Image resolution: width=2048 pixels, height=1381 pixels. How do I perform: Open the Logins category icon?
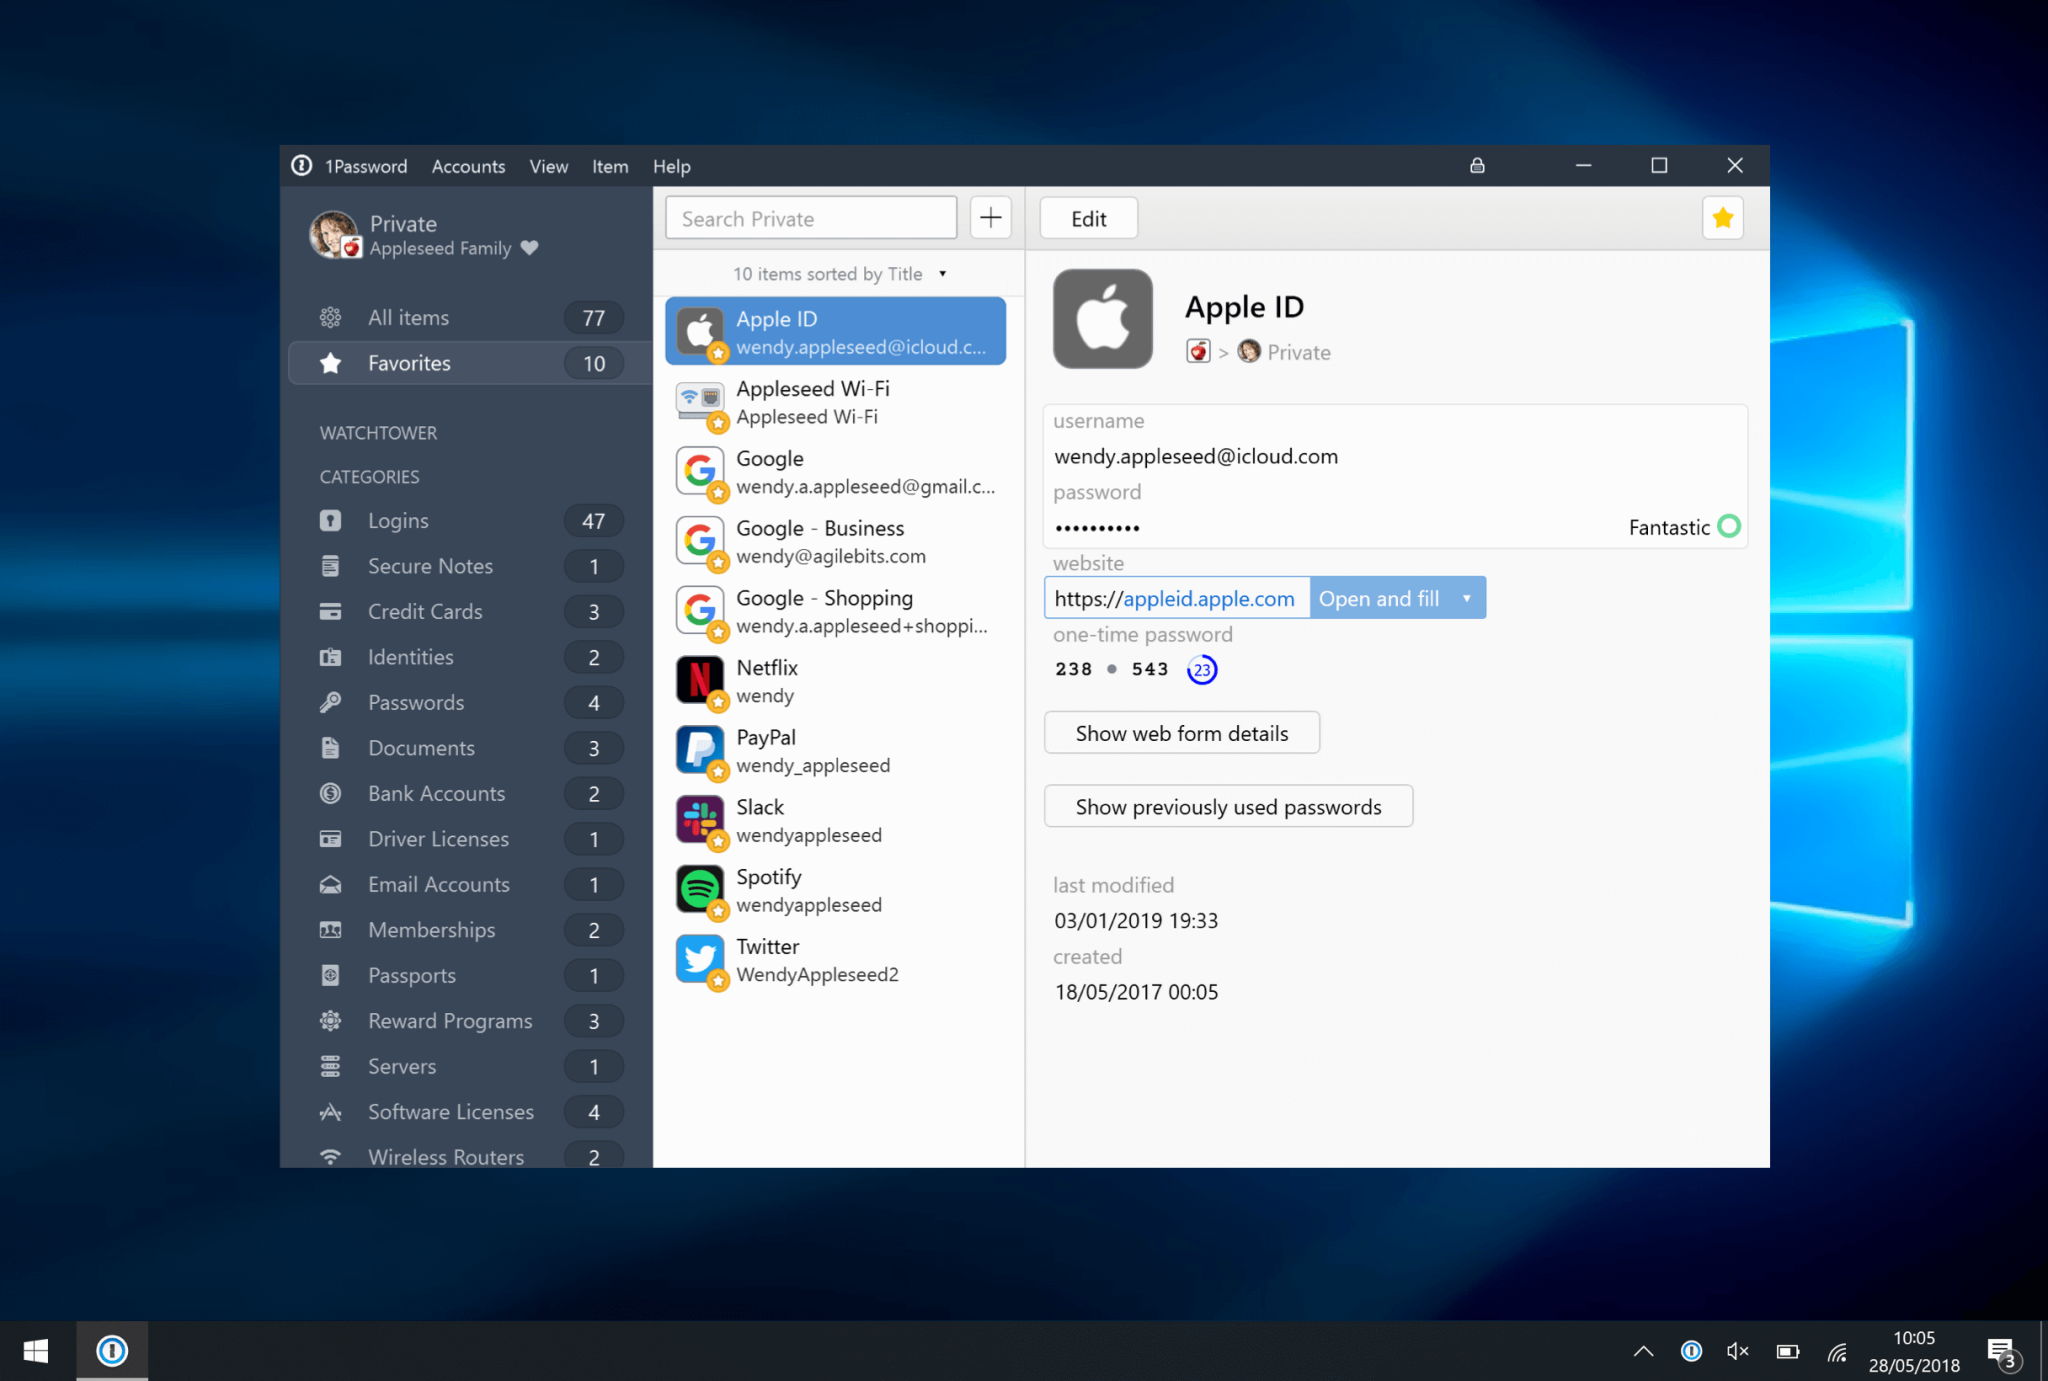point(330,521)
